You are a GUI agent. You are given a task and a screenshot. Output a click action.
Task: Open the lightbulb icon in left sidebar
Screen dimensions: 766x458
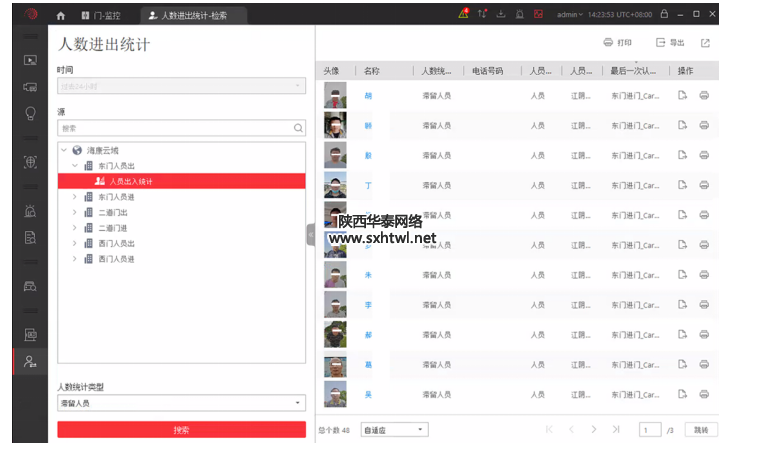[30, 112]
